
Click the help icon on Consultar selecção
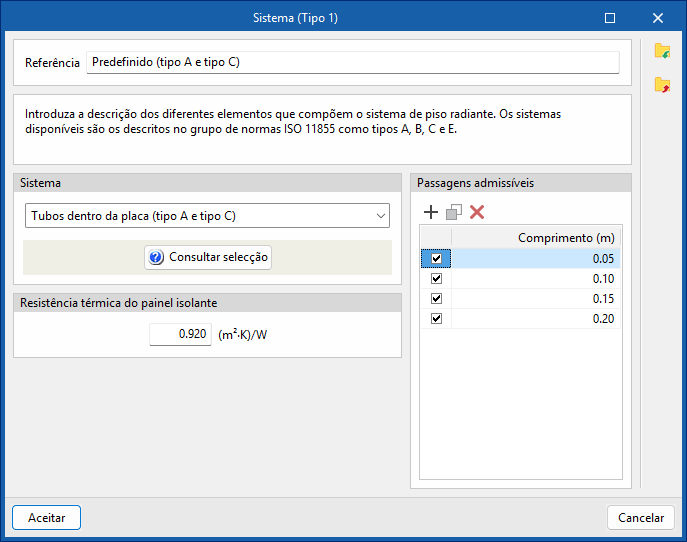(x=156, y=257)
